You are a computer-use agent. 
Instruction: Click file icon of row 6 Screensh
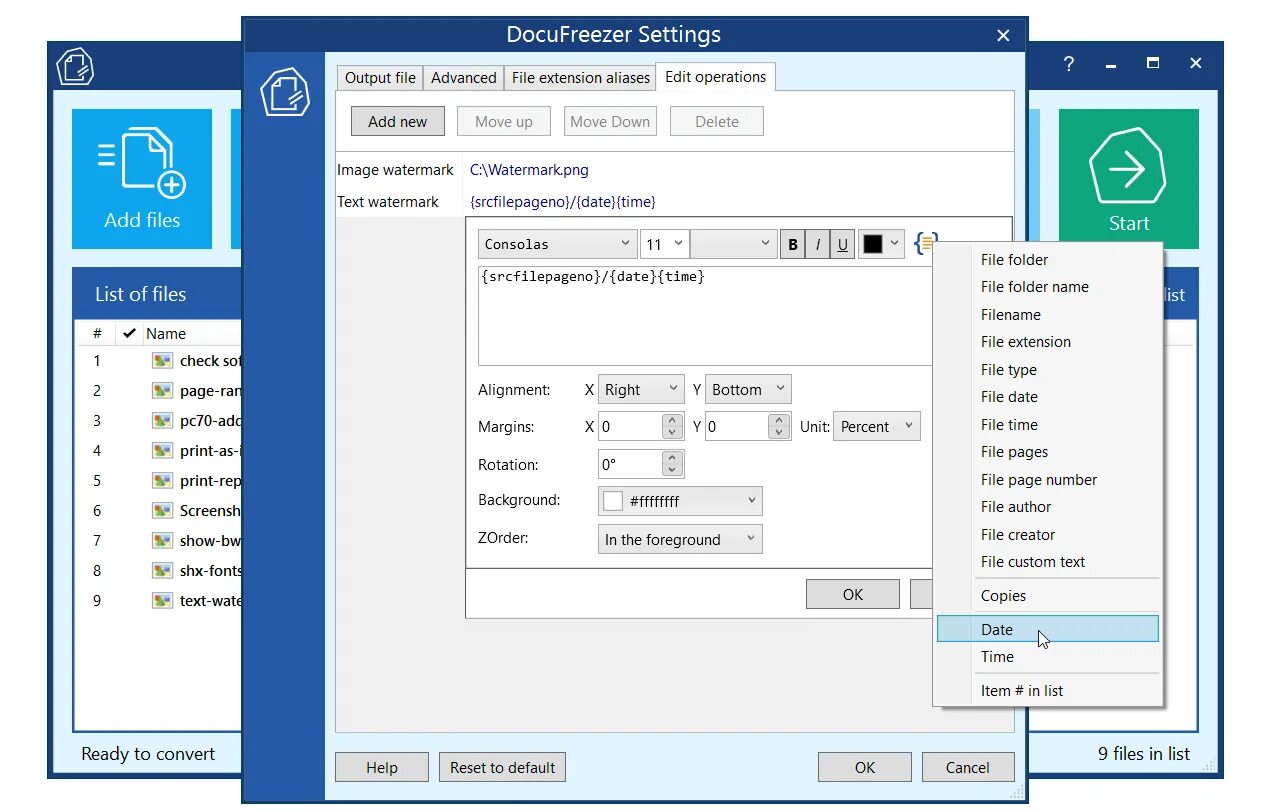pos(162,511)
